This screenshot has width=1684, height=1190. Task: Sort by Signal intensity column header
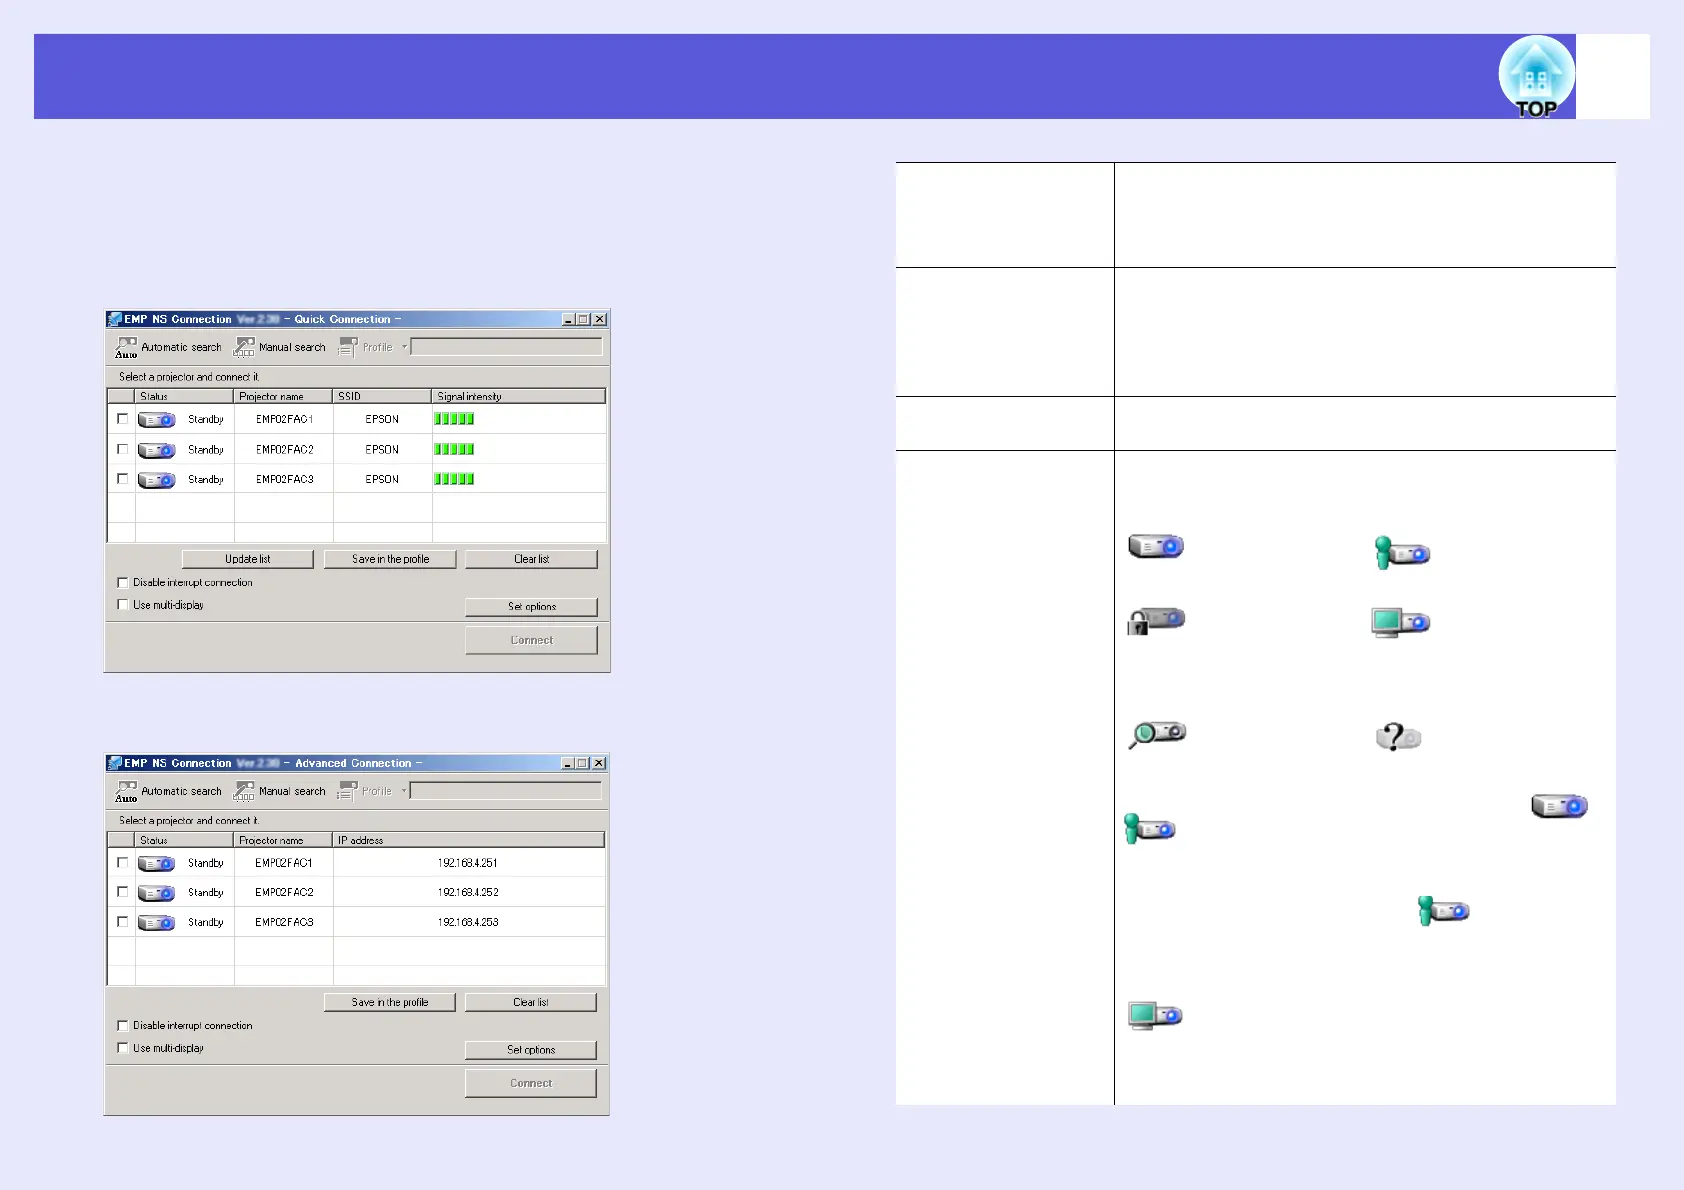(519, 396)
